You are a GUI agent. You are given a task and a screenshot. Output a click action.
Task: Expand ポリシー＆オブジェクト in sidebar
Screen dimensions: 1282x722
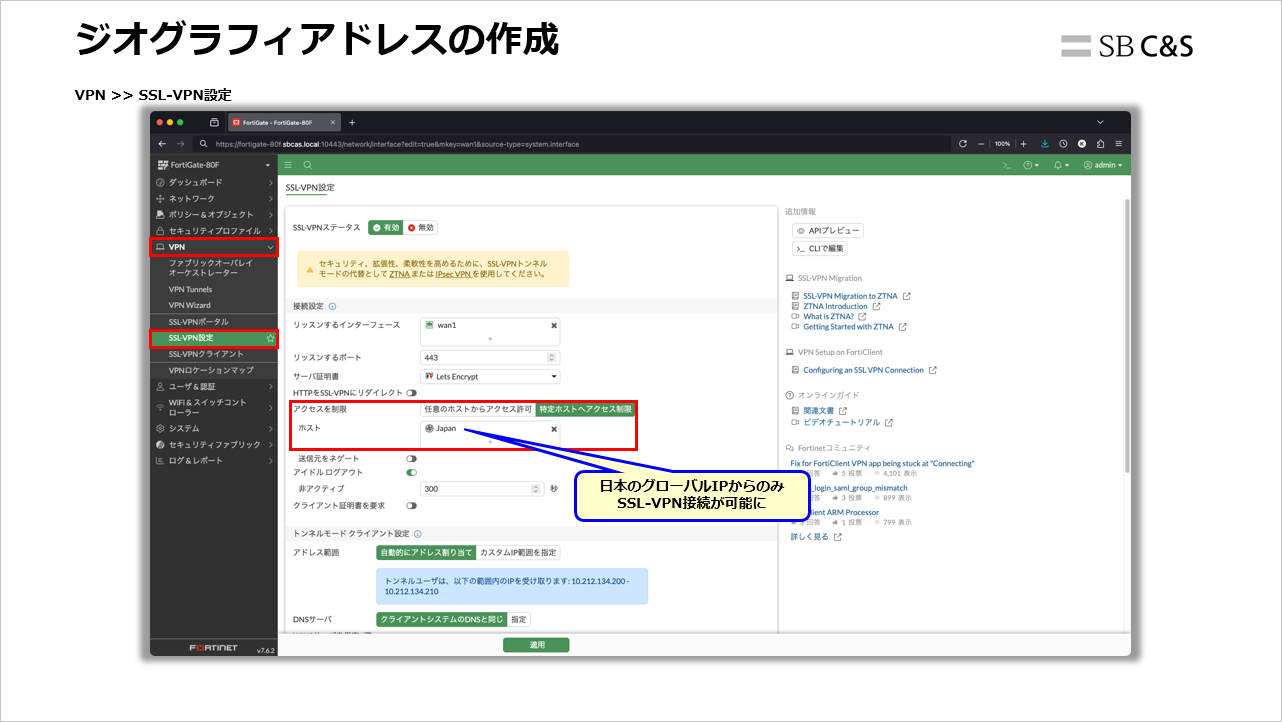[214, 214]
